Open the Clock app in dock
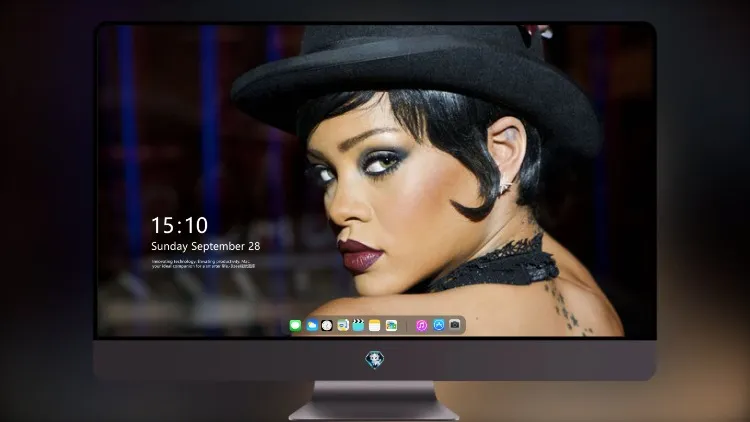Viewport: 750px width, 422px height. tap(327, 325)
